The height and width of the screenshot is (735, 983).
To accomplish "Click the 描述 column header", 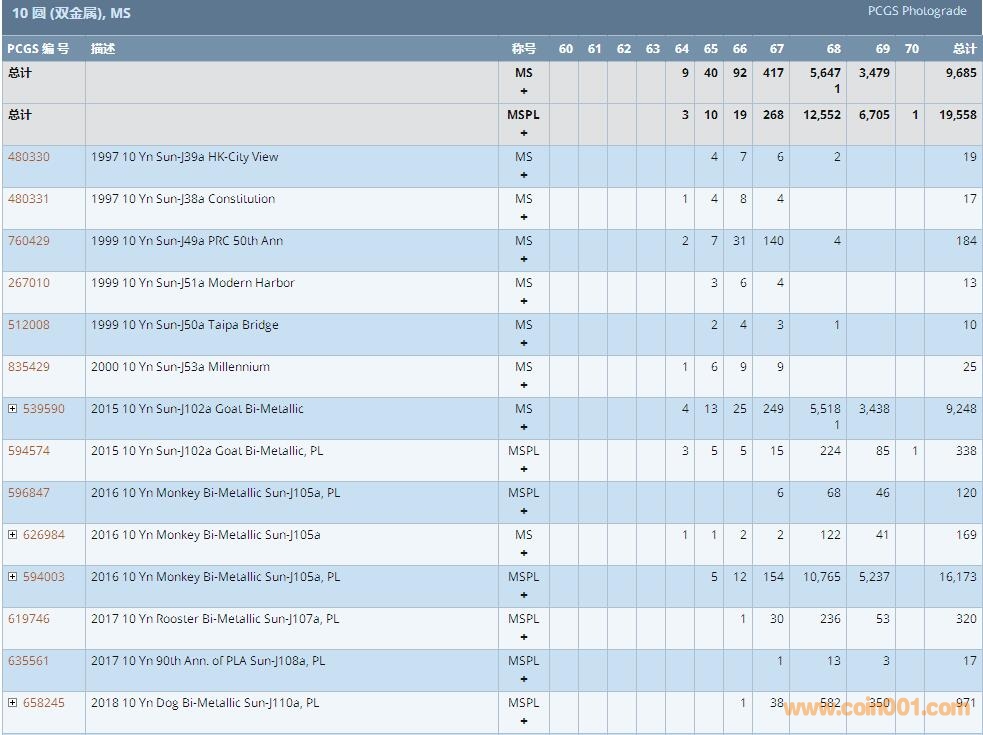I will (x=103, y=48).
